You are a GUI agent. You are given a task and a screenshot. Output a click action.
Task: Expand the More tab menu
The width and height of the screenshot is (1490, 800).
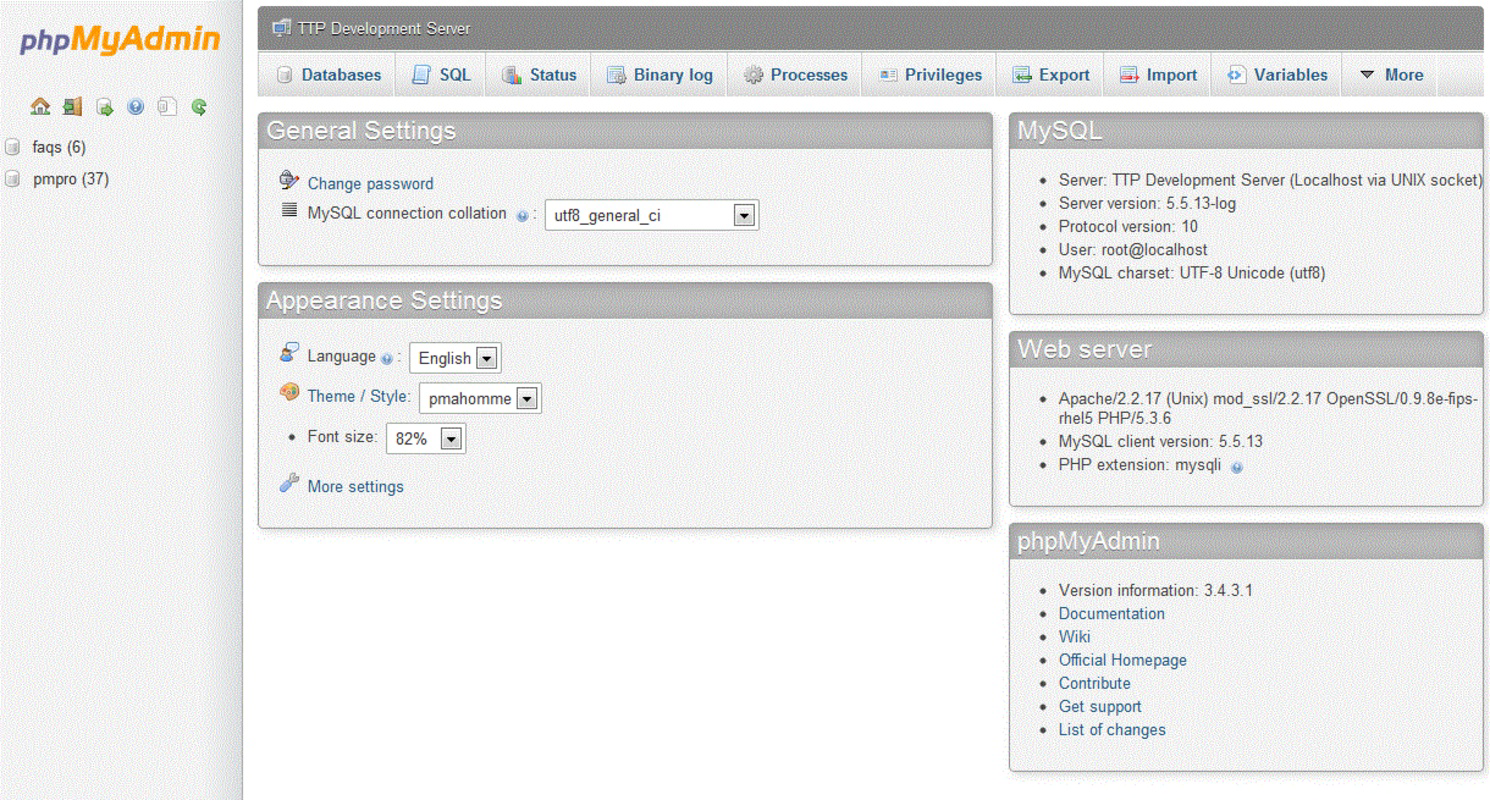tap(1391, 75)
